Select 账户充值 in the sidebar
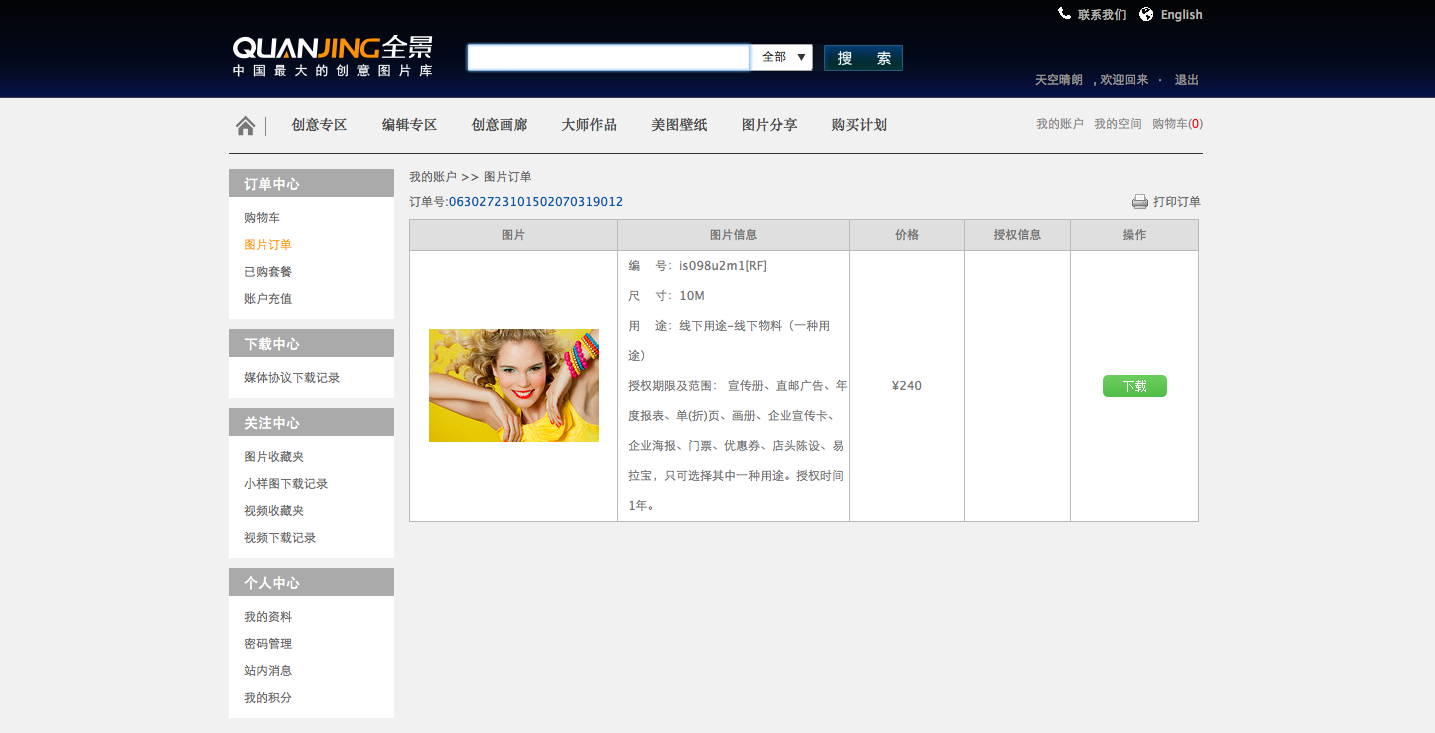 (268, 299)
